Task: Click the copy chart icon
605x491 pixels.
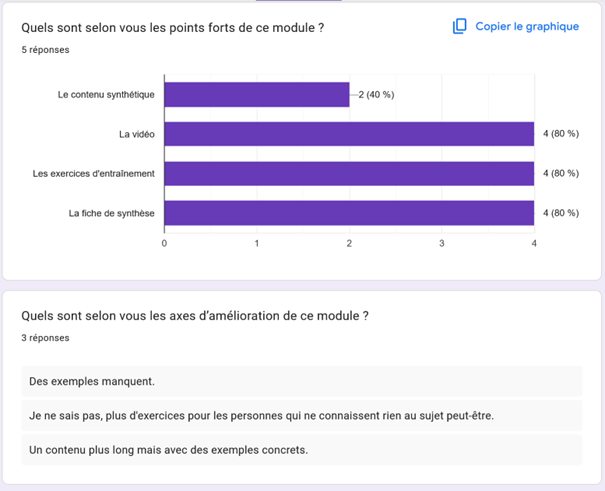Action: coord(460,27)
